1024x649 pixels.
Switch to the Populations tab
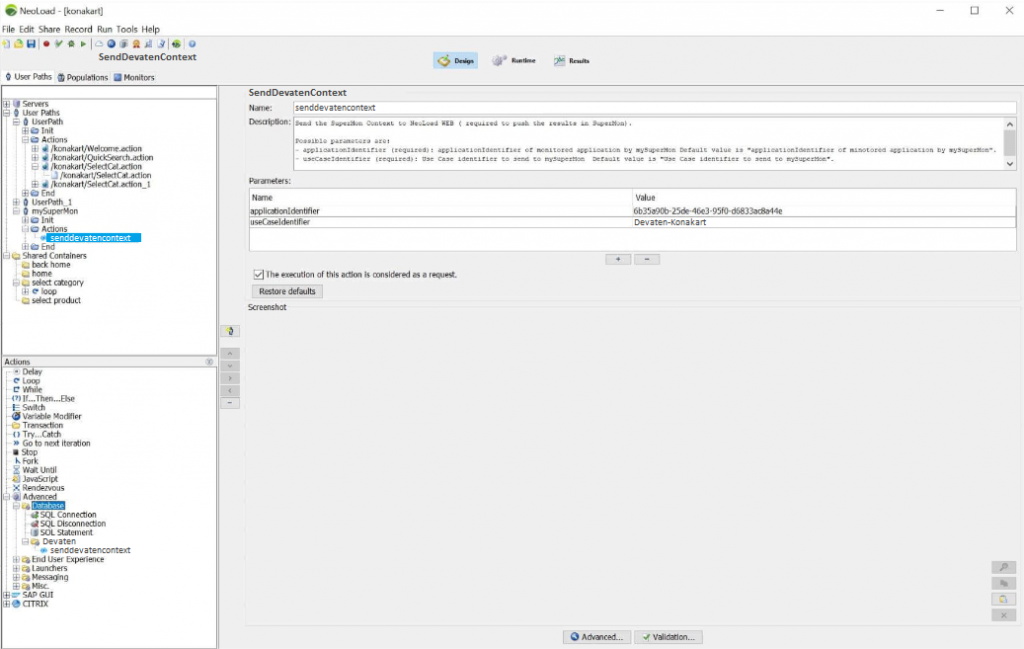click(x=83, y=78)
